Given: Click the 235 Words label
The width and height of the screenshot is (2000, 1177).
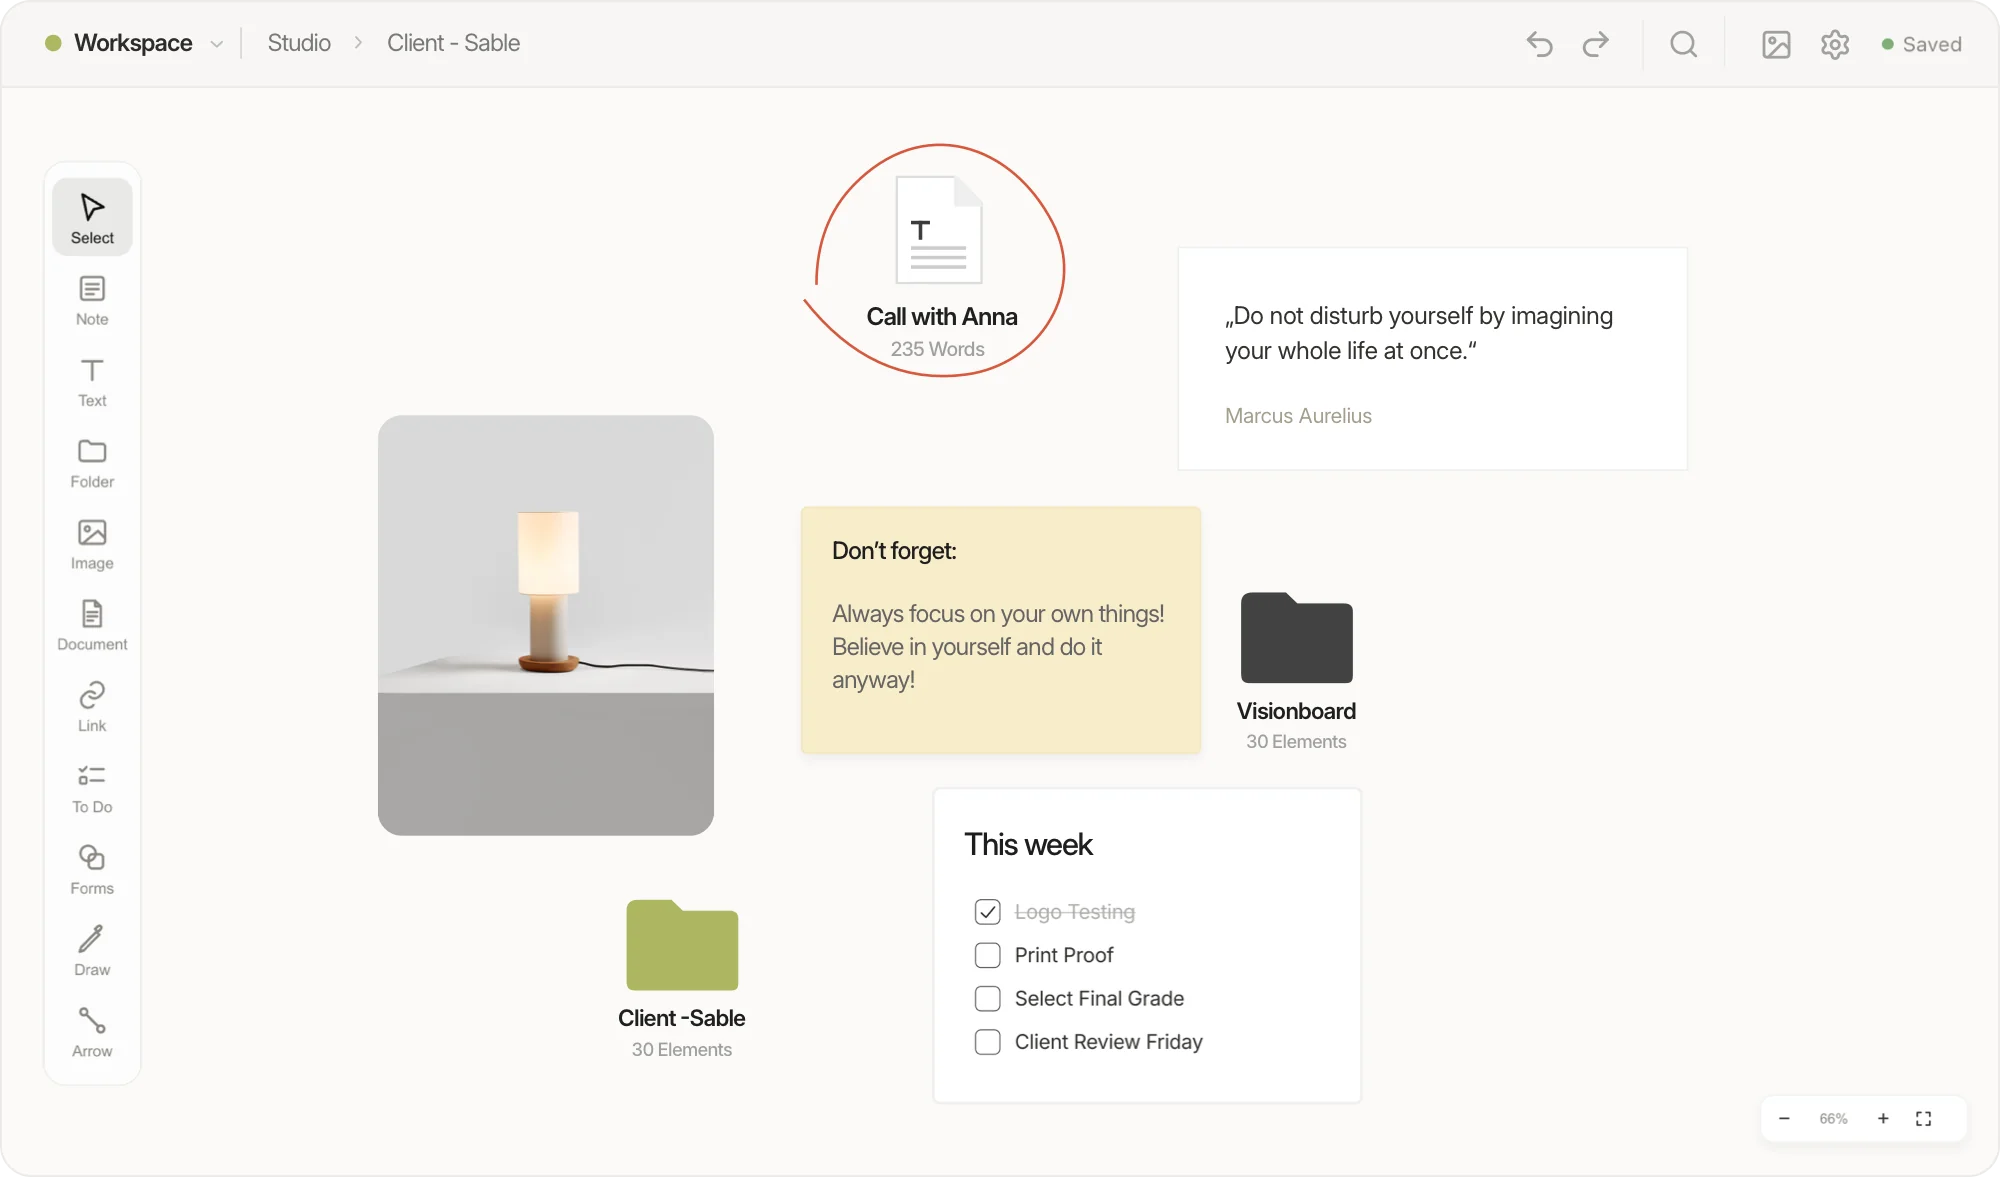Looking at the screenshot, I should coord(938,349).
